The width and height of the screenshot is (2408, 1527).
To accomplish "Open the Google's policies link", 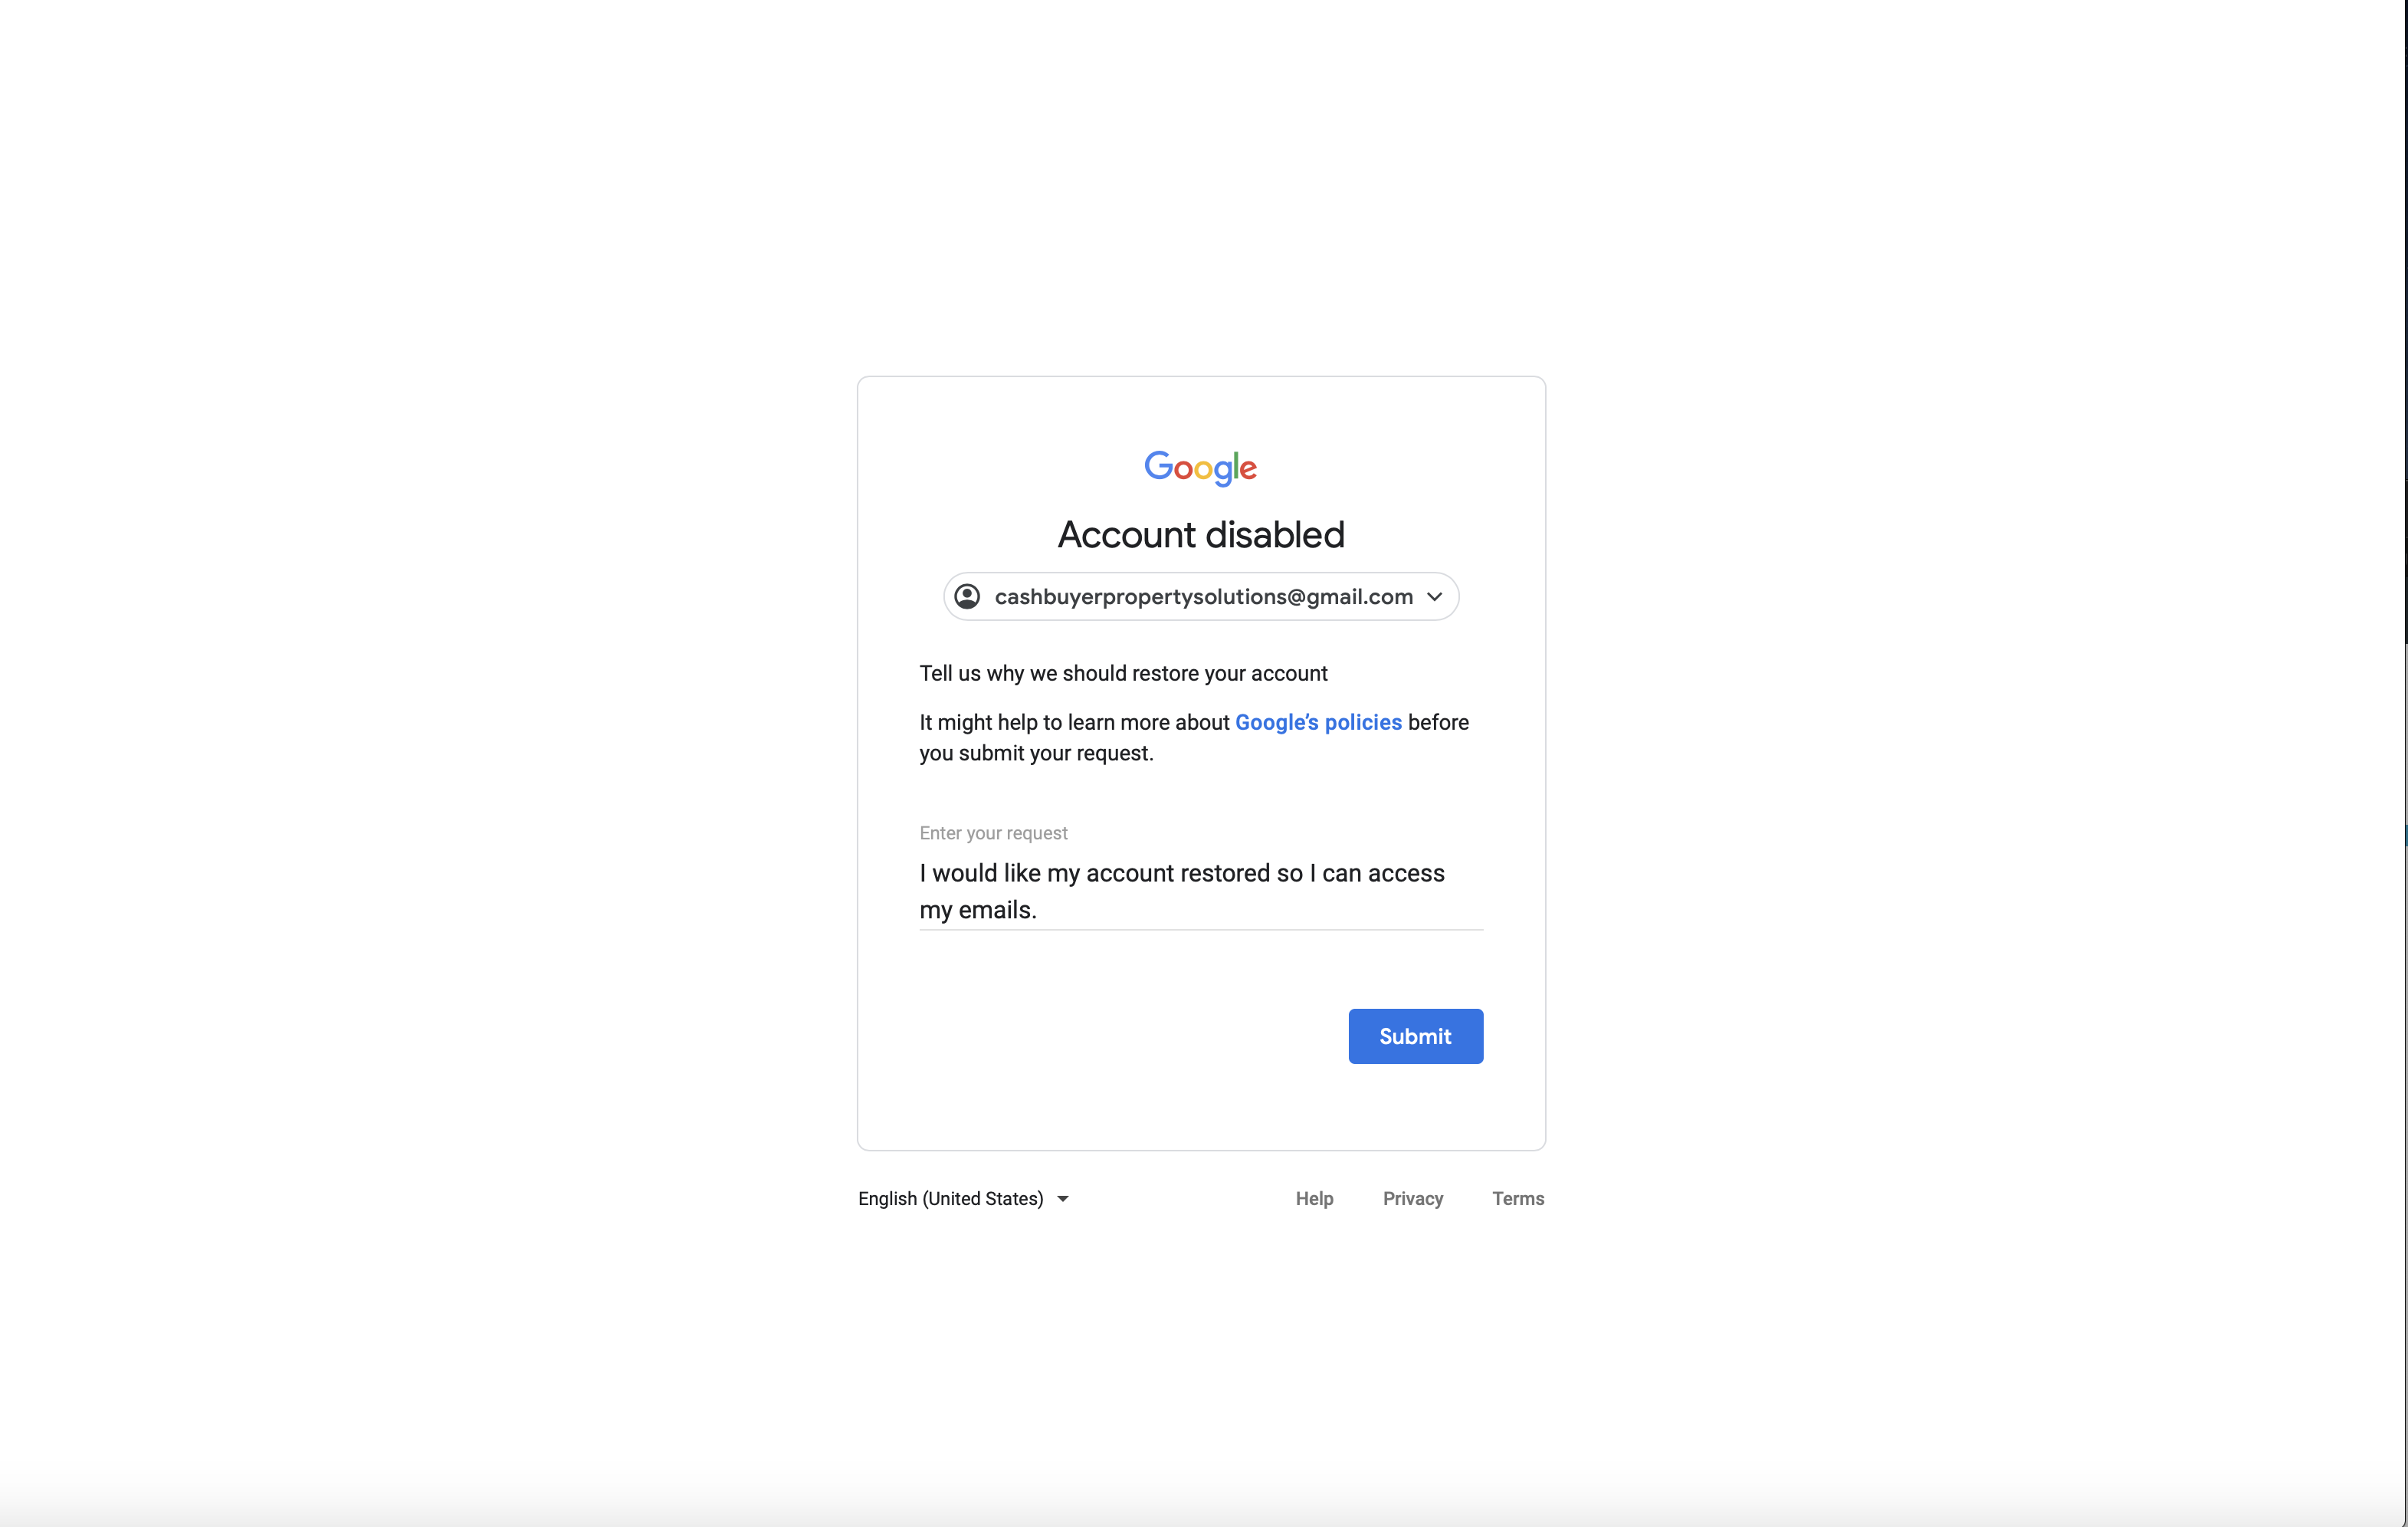I will click(1318, 722).
